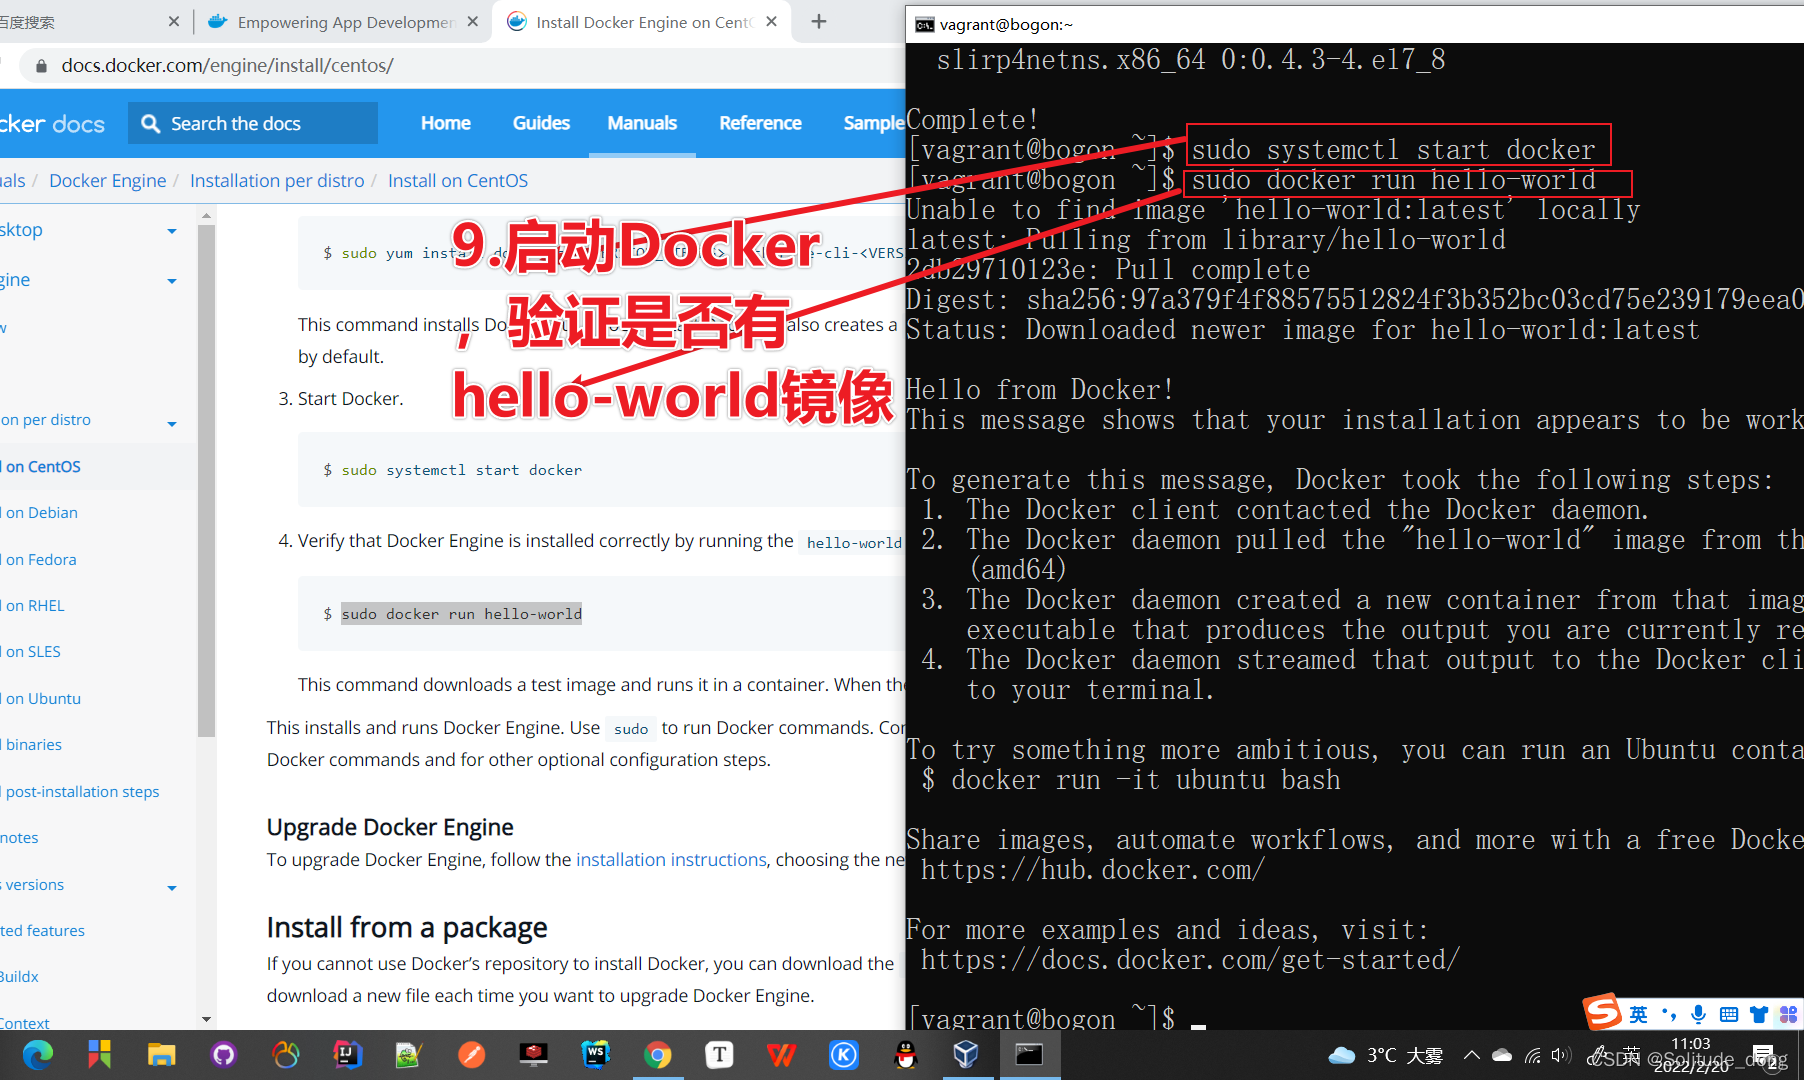Screen dimensions: 1804x1080
Task: Switch to Google Chrome in the taskbar
Action: click(x=657, y=1055)
